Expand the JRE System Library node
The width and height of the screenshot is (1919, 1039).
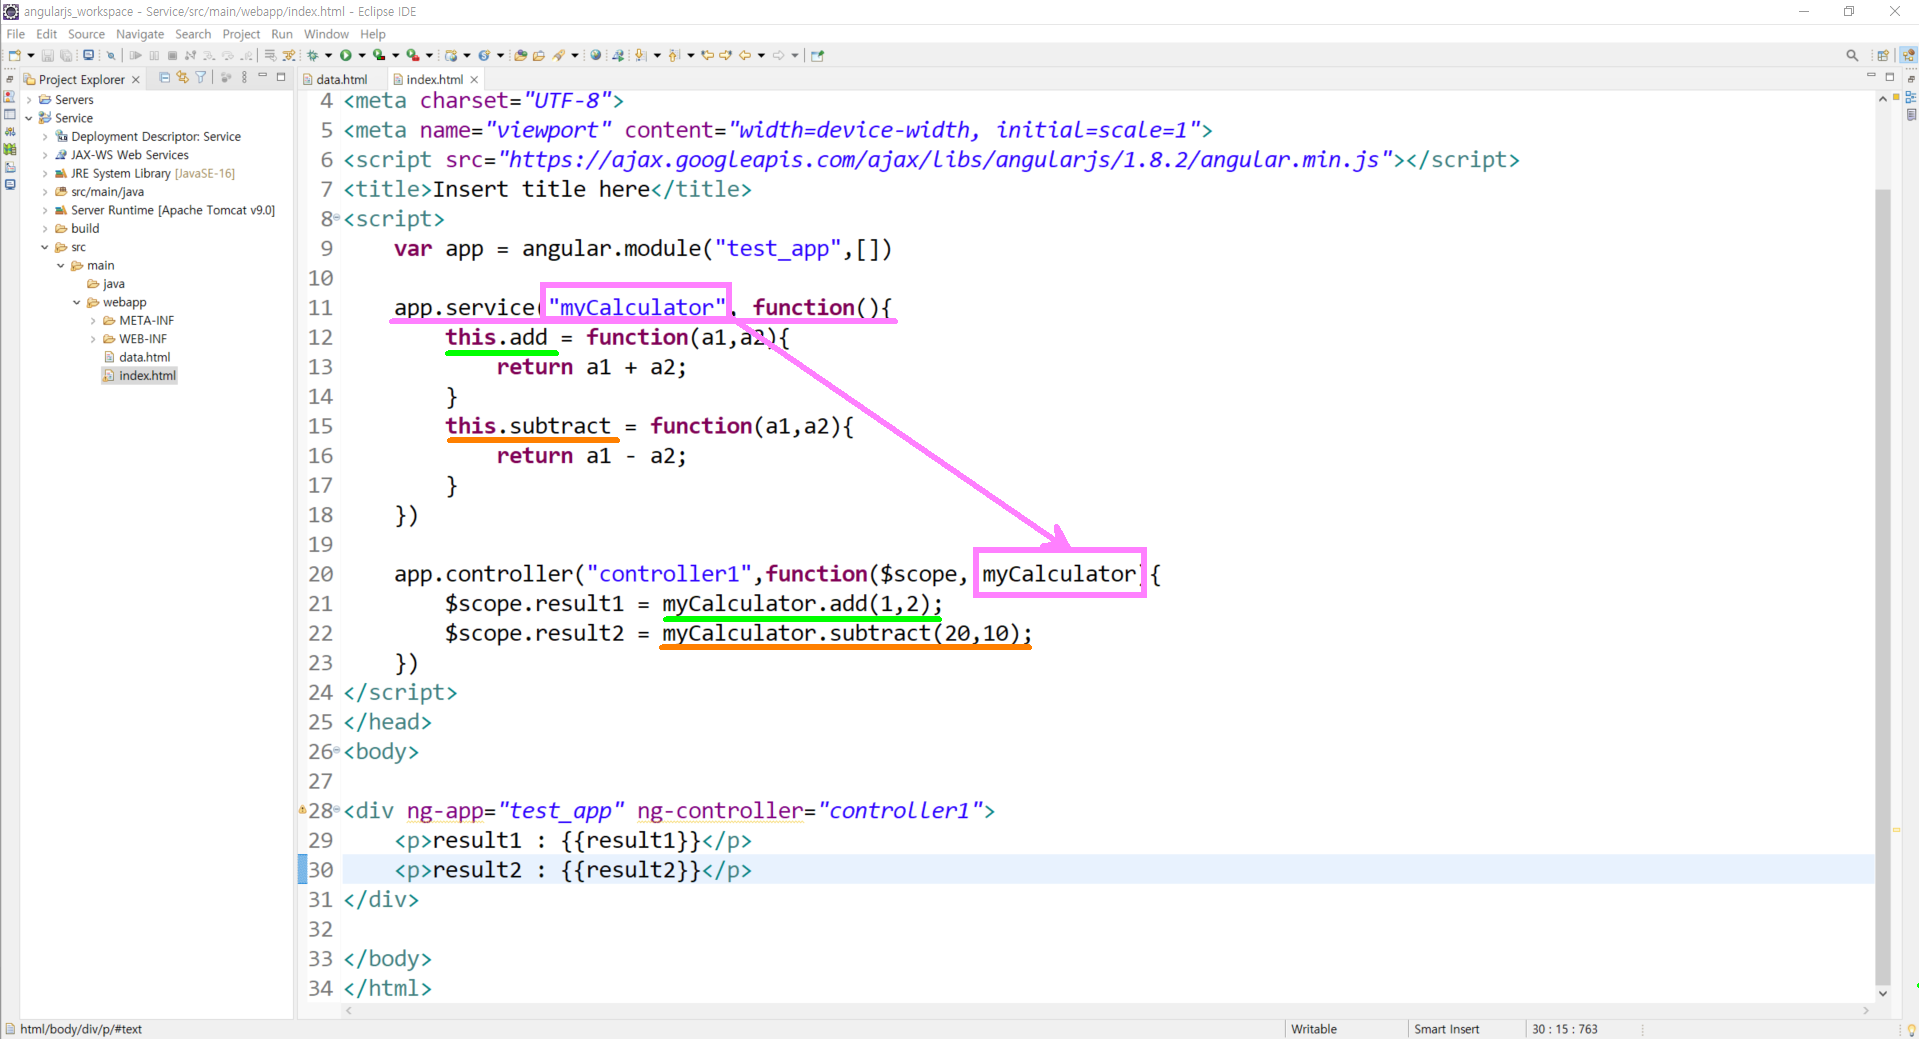click(x=45, y=174)
